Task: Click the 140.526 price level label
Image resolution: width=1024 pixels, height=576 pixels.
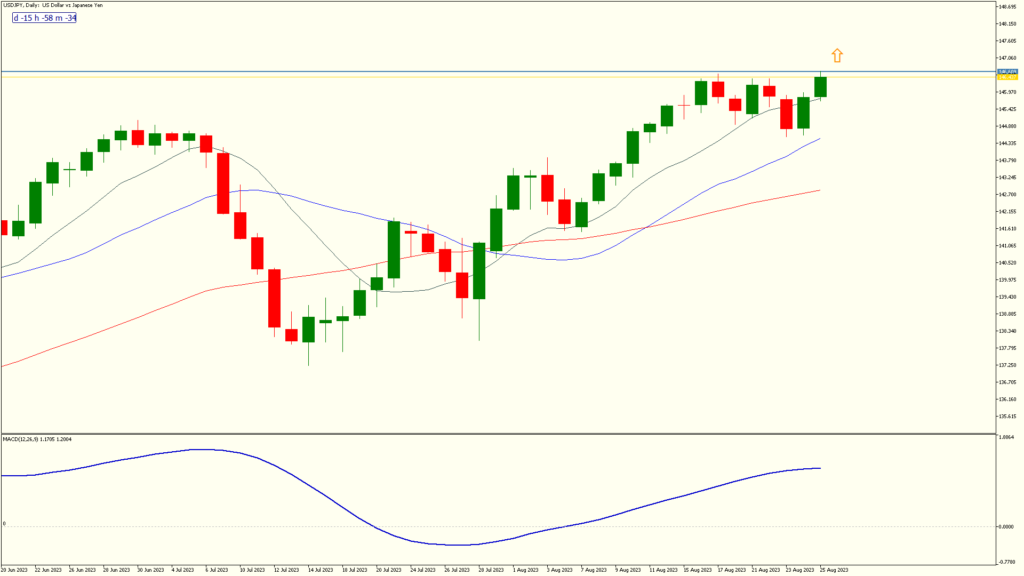Action: point(1005,264)
